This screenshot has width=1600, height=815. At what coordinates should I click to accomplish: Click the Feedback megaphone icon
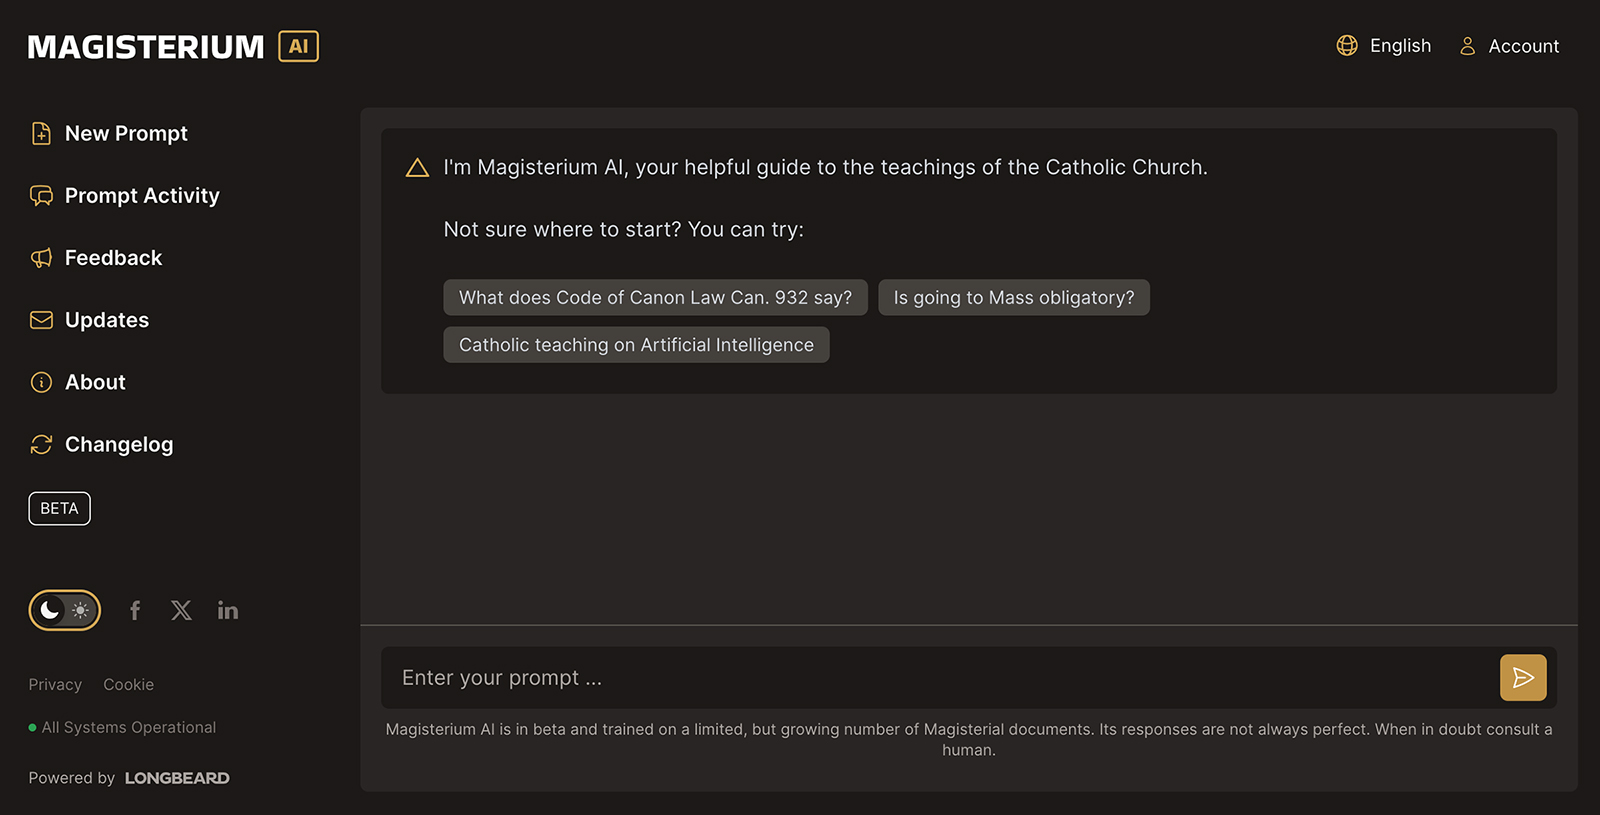point(41,258)
